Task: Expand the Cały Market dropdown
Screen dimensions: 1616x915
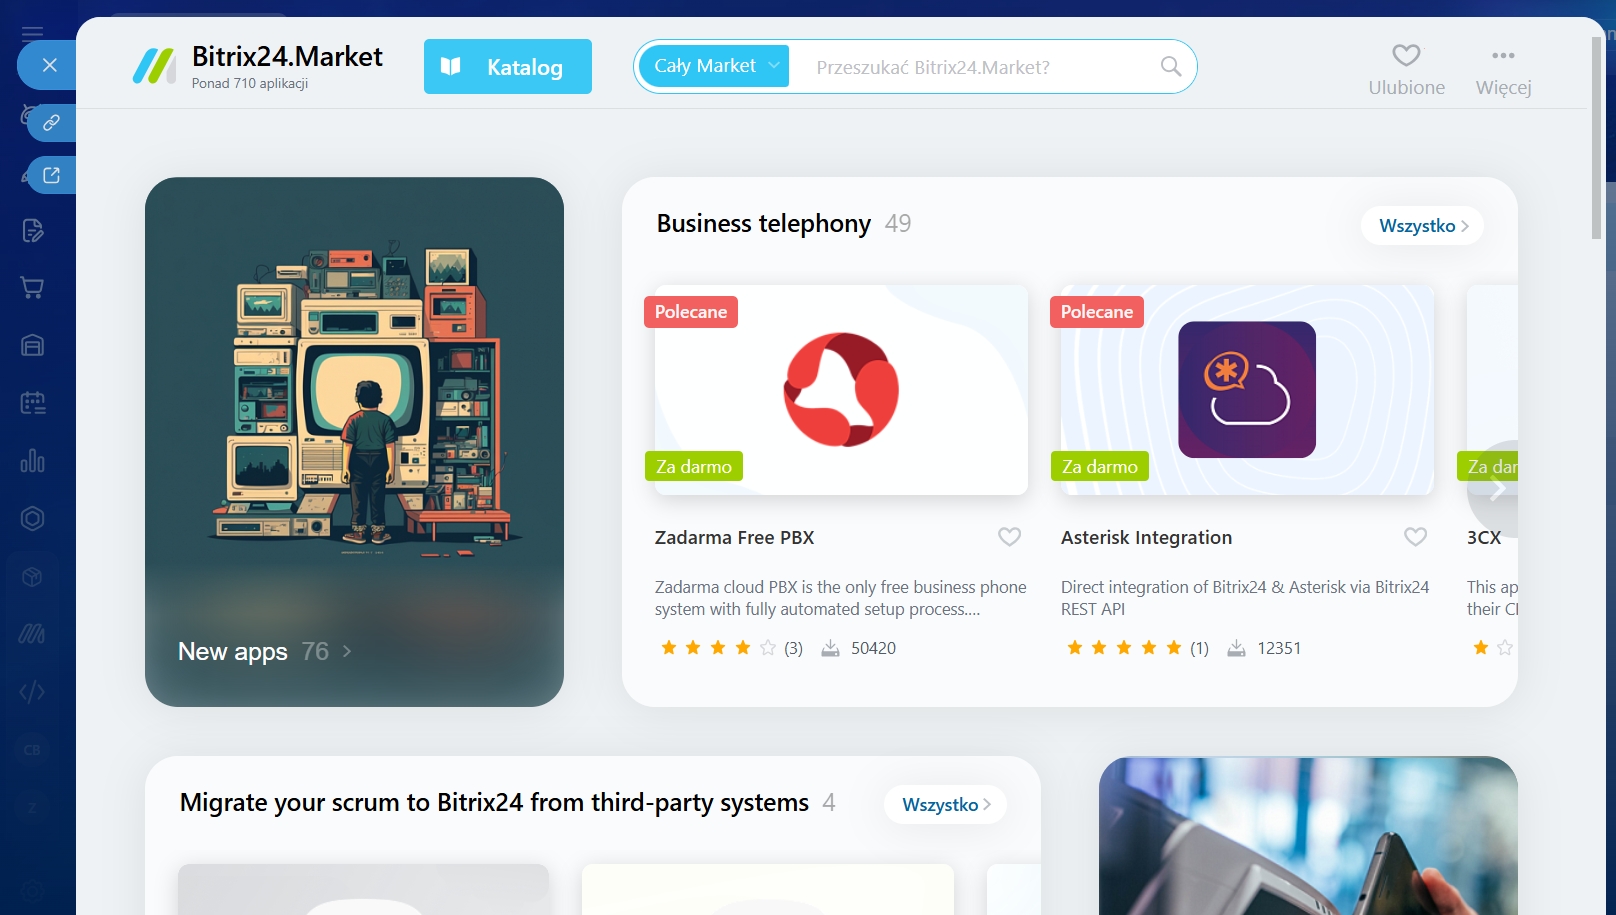Action: (715, 66)
